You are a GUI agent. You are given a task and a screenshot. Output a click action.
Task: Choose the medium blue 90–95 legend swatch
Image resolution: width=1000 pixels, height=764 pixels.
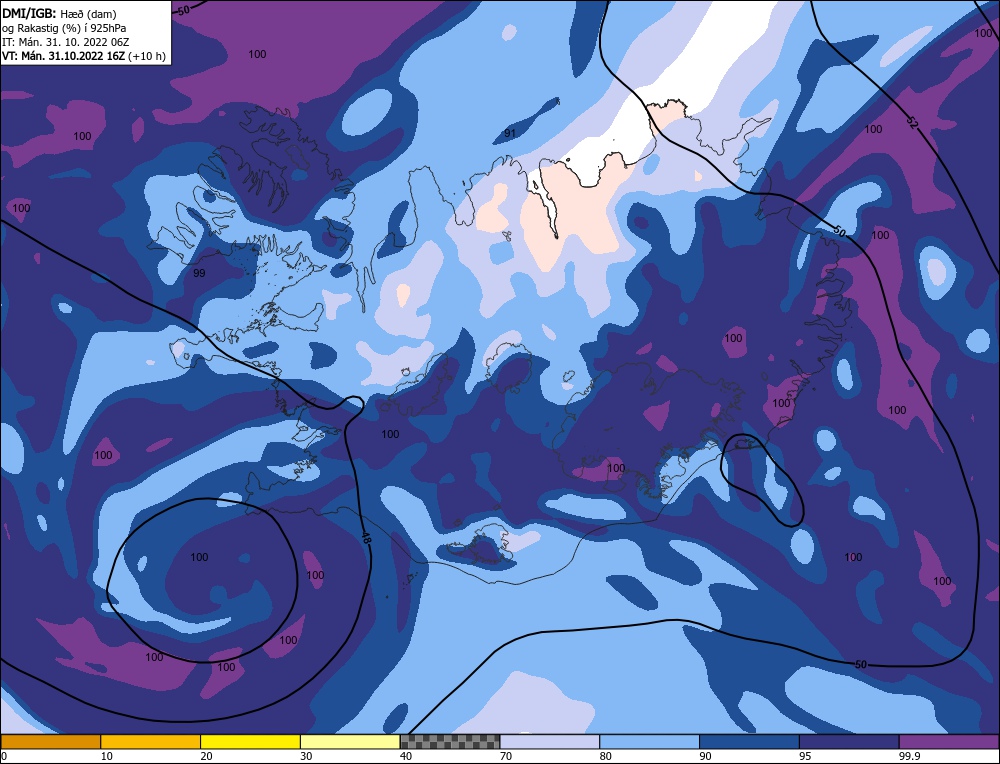point(749,741)
